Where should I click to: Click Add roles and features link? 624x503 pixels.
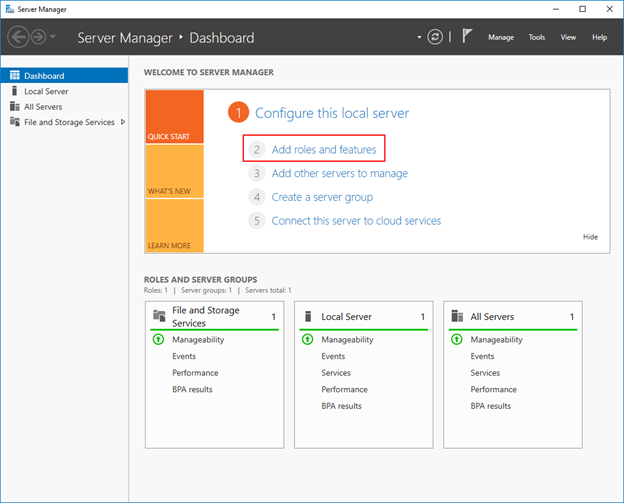tap(324, 149)
